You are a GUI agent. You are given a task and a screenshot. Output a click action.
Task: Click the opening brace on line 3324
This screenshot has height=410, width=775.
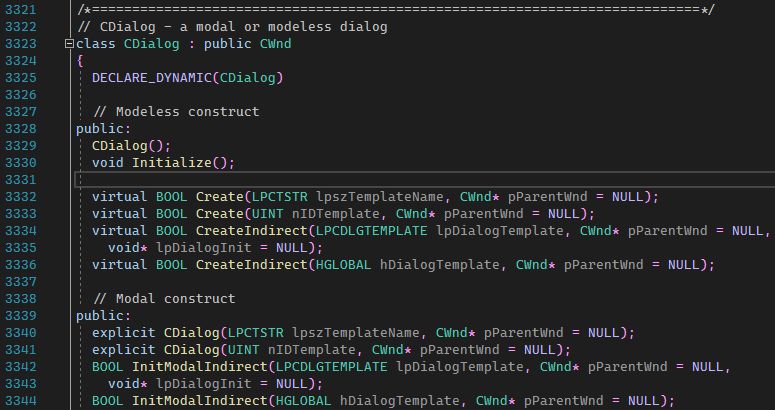tap(80, 61)
